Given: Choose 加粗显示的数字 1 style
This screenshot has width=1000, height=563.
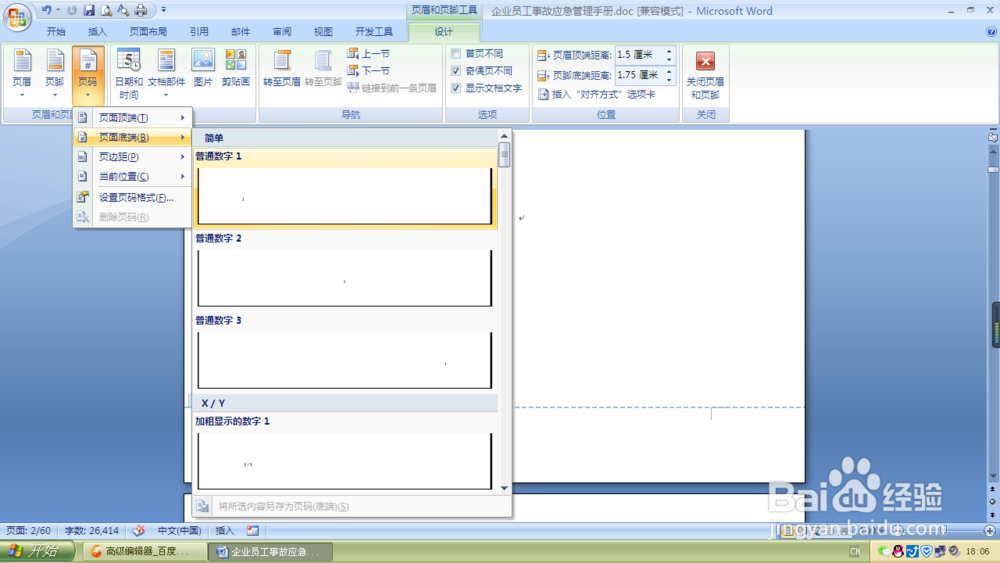Looking at the screenshot, I should click(344, 453).
